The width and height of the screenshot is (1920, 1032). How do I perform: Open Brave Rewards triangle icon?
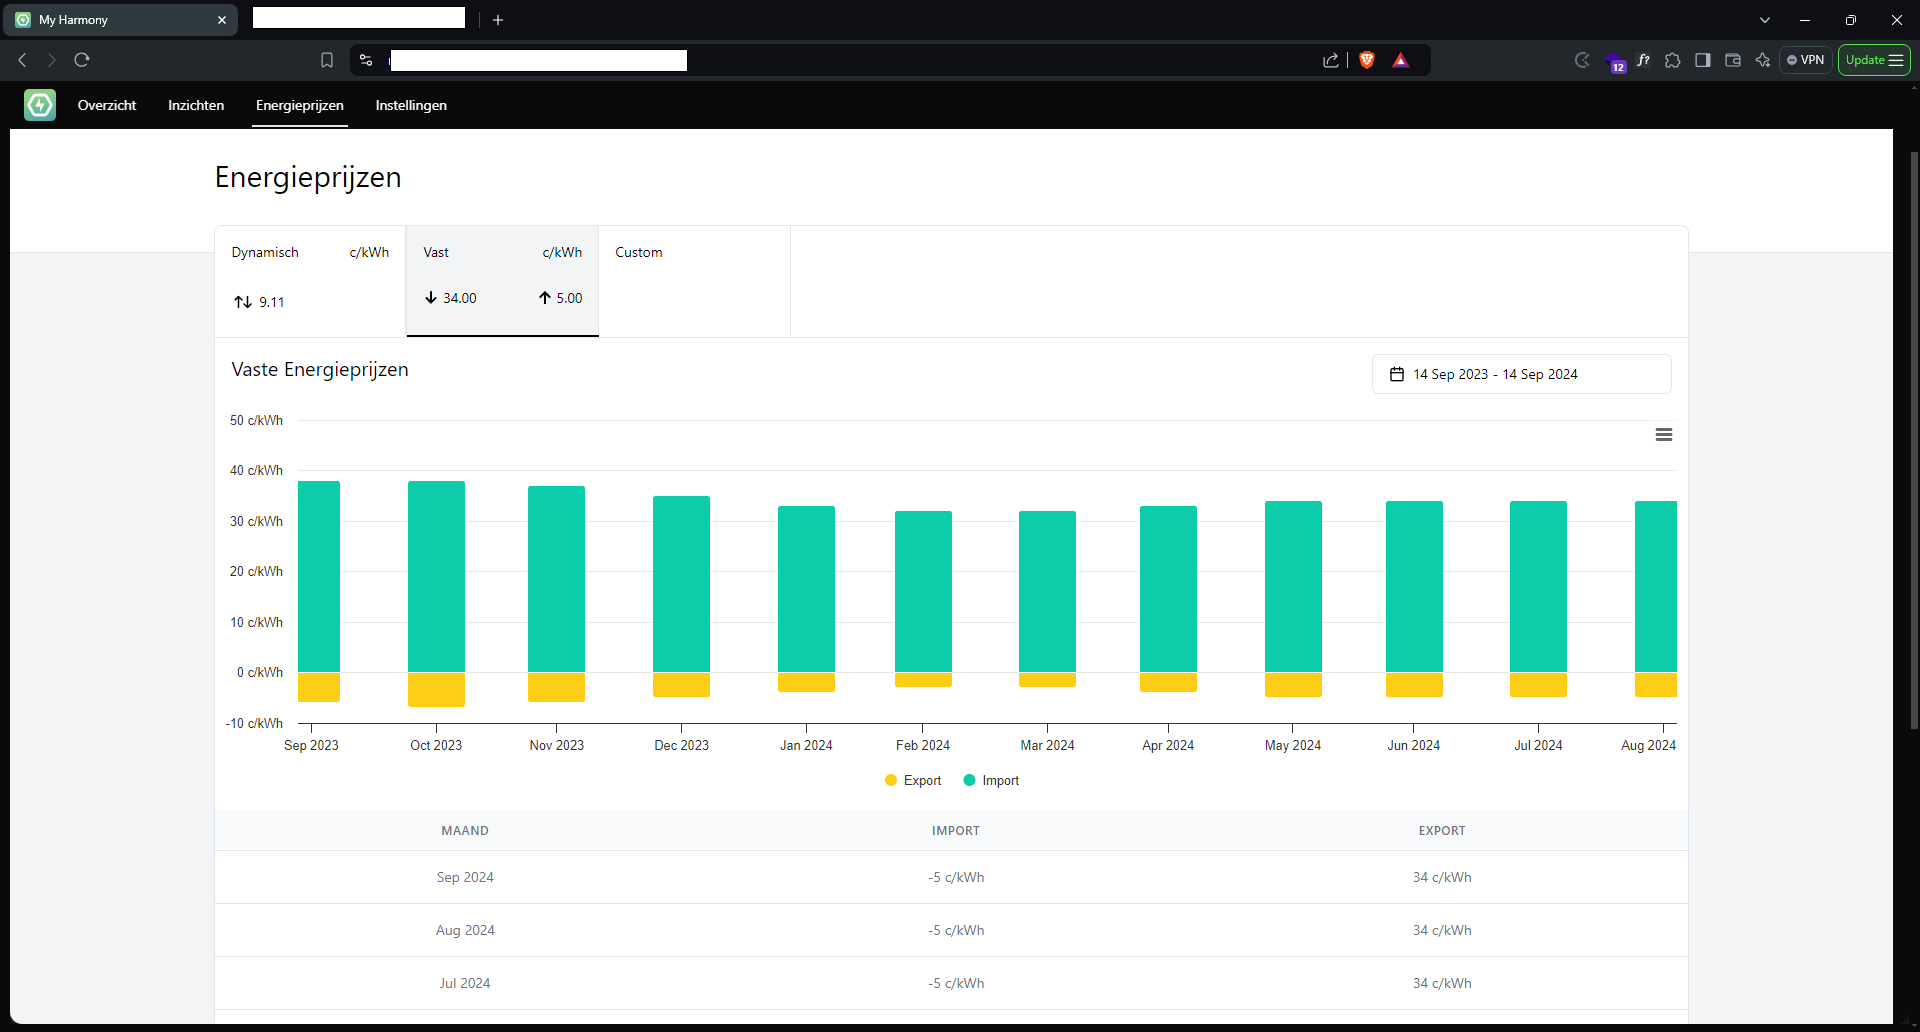pos(1401,60)
